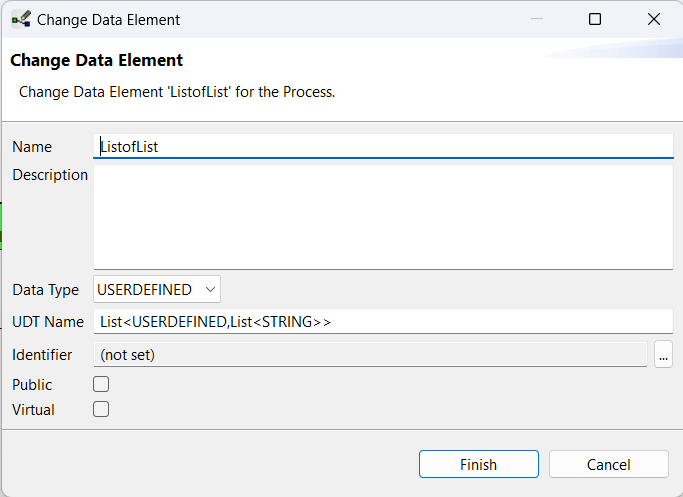The height and width of the screenshot is (497, 683).
Task: Click inside the empty Description text area
Action: (383, 217)
